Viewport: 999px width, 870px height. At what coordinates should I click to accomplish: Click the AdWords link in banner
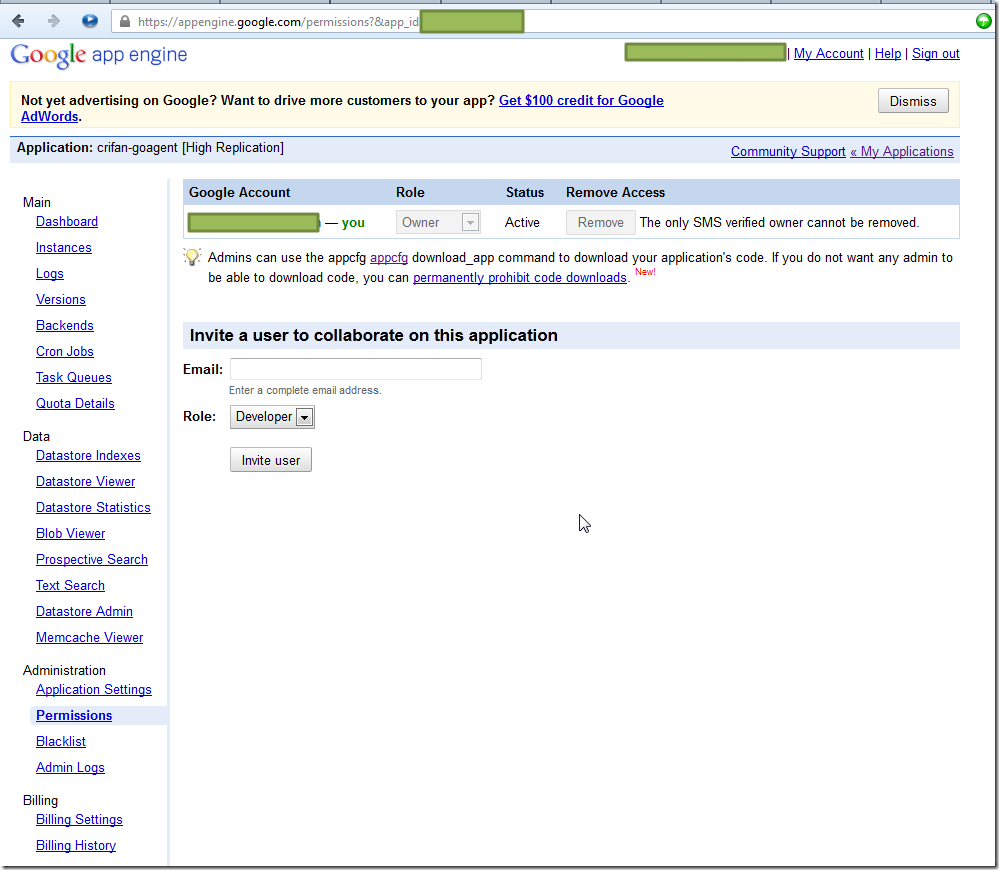[50, 117]
